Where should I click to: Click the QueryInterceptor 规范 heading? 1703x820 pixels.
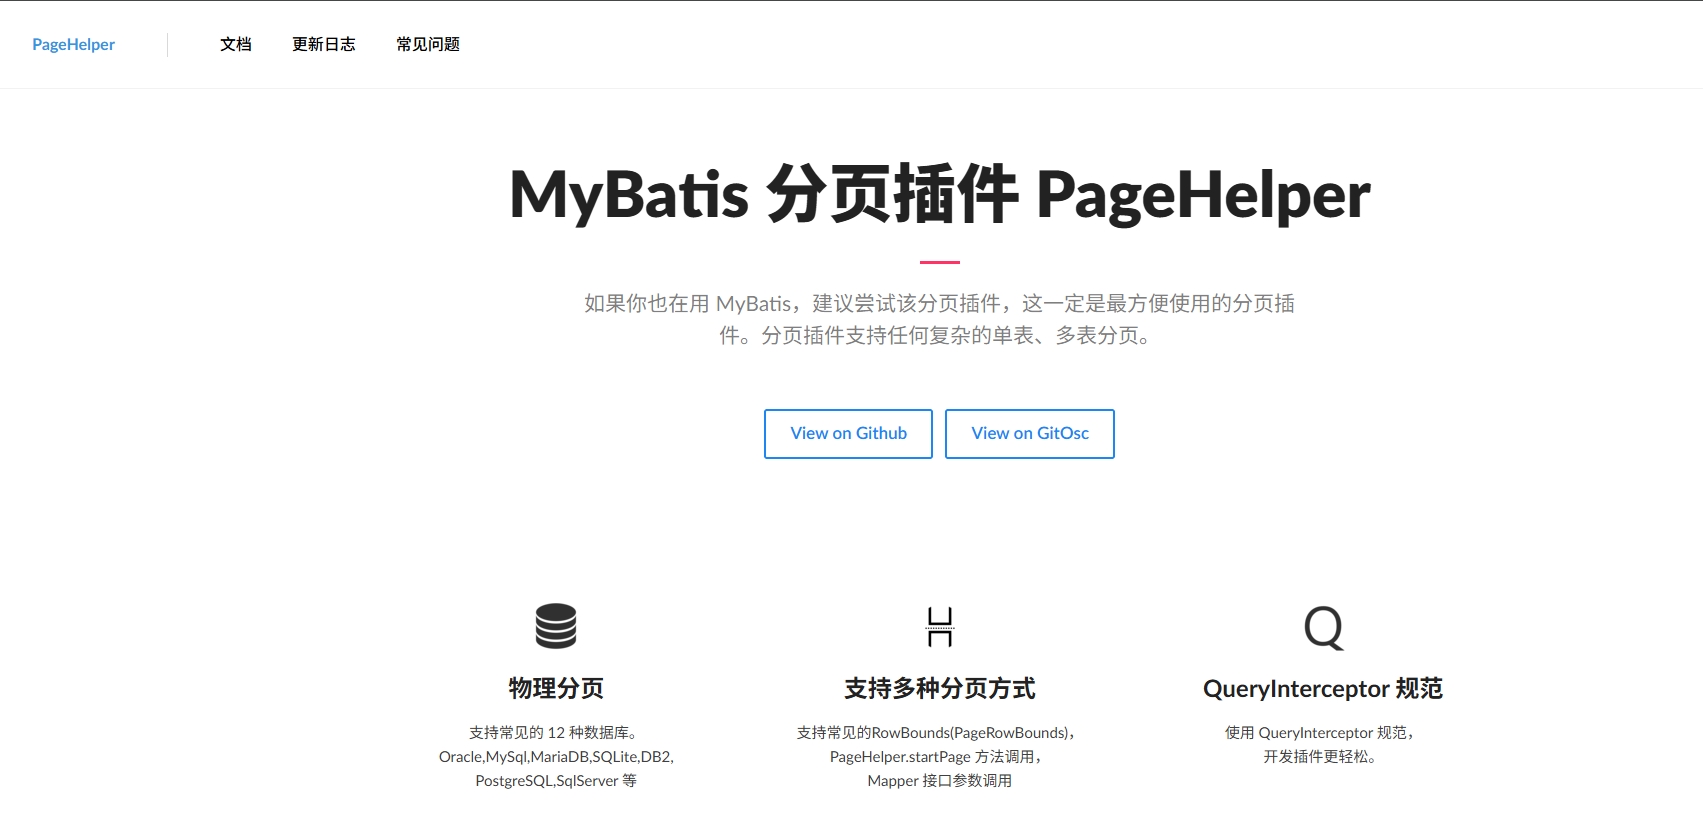(1322, 688)
